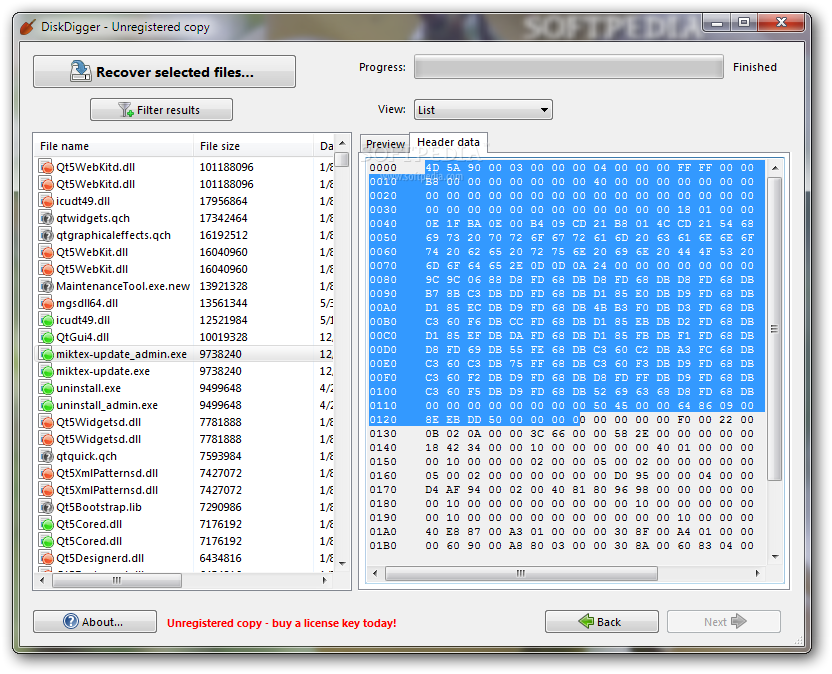Click the DiskDigger shovel icon in title bar

tap(28, 27)
